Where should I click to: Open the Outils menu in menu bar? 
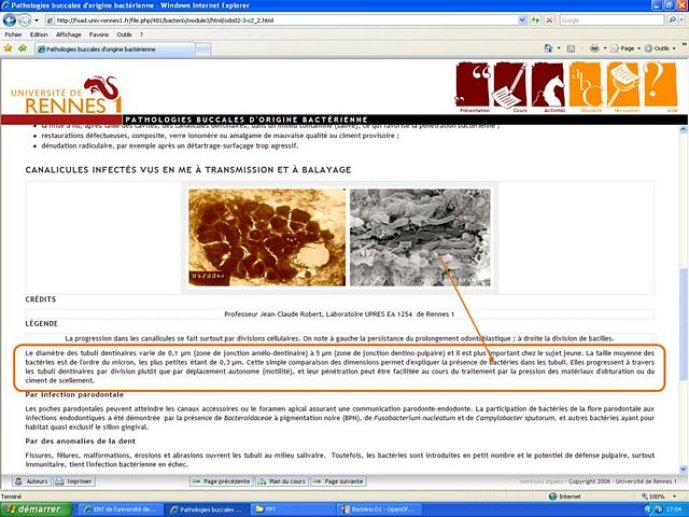(124, 34)
